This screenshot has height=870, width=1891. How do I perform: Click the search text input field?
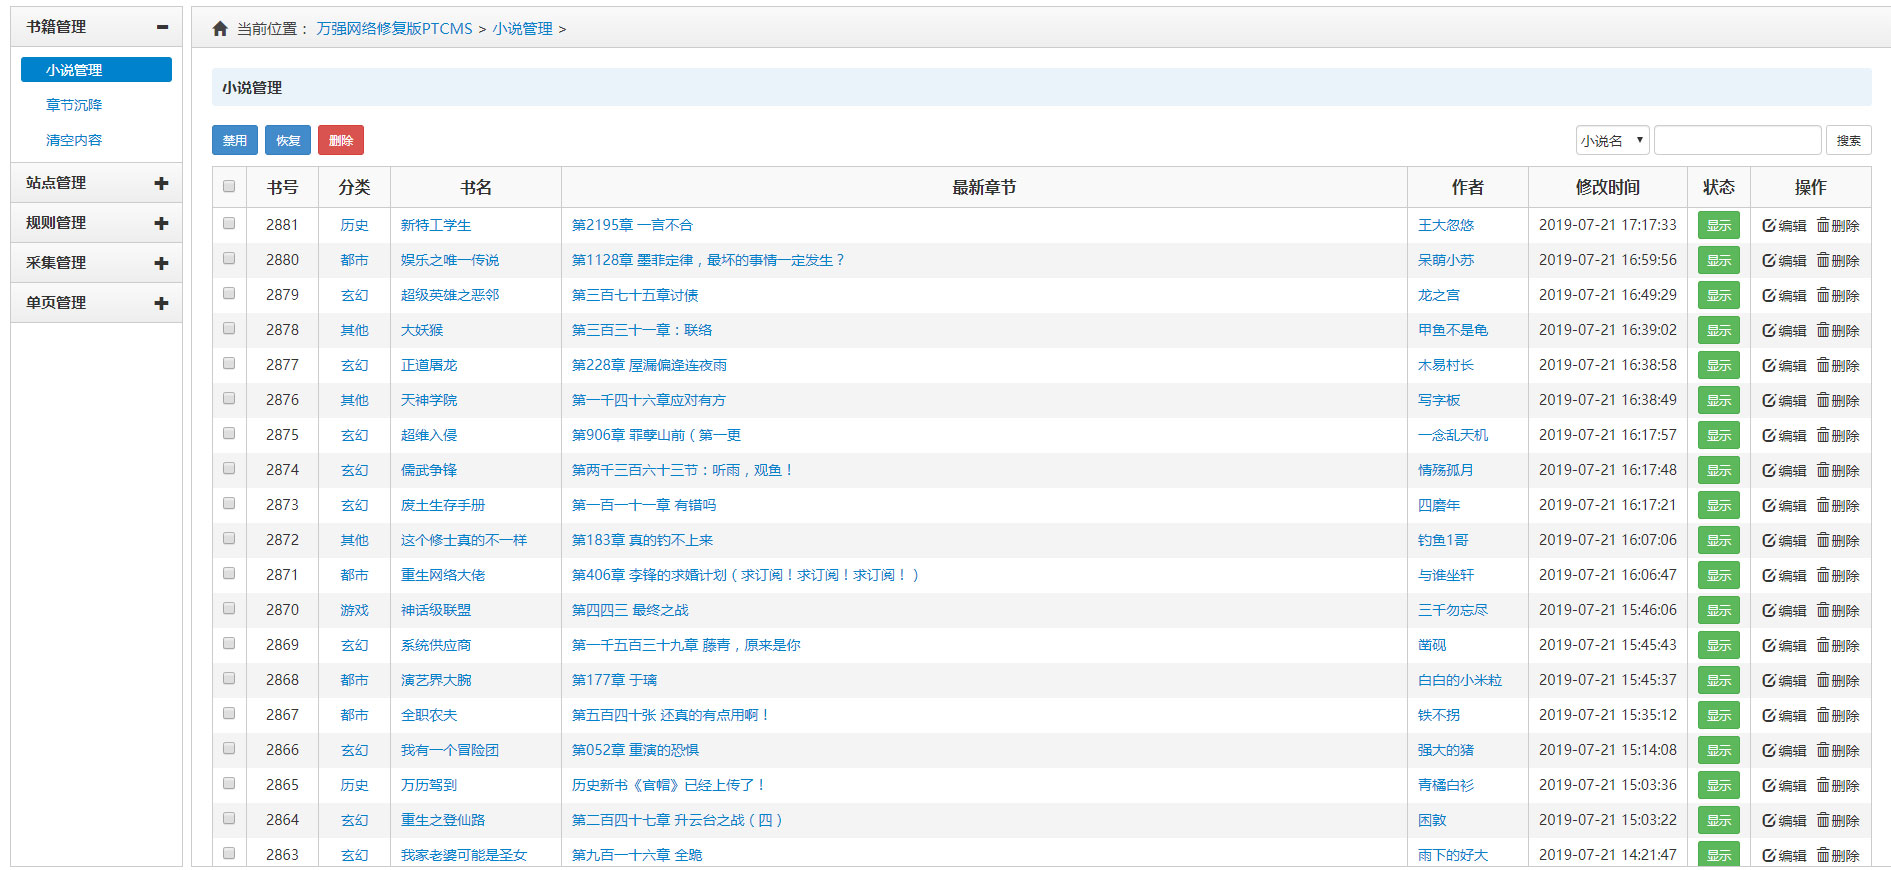[x=1737, y=141]
